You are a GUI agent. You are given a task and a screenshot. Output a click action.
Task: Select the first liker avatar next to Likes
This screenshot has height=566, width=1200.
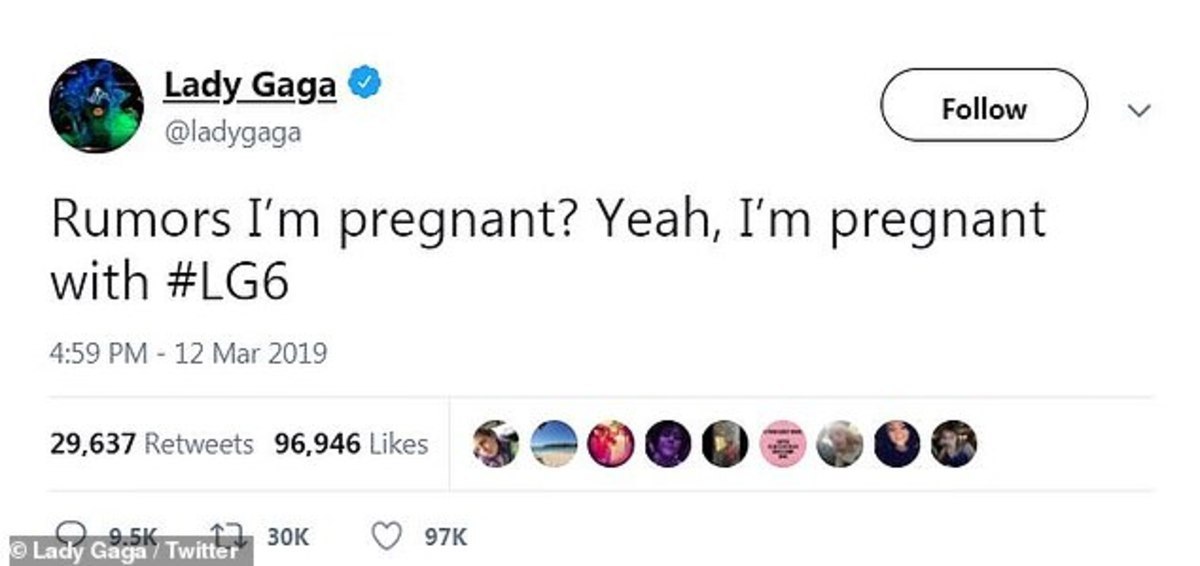[496, 443]
